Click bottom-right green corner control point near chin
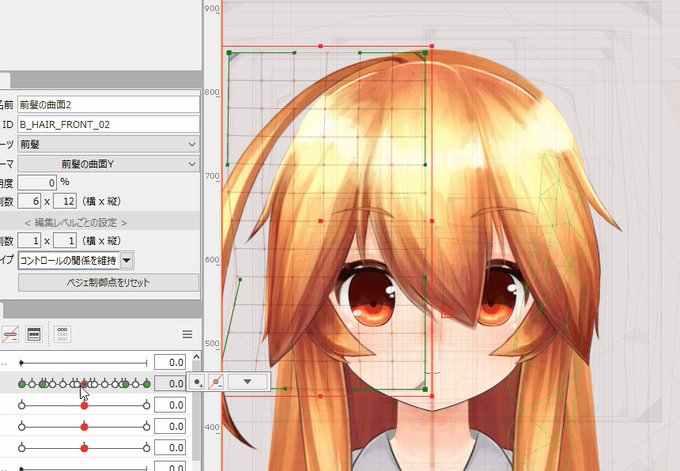Viewport: 680px width, 471px height. (x=425, y=389)
